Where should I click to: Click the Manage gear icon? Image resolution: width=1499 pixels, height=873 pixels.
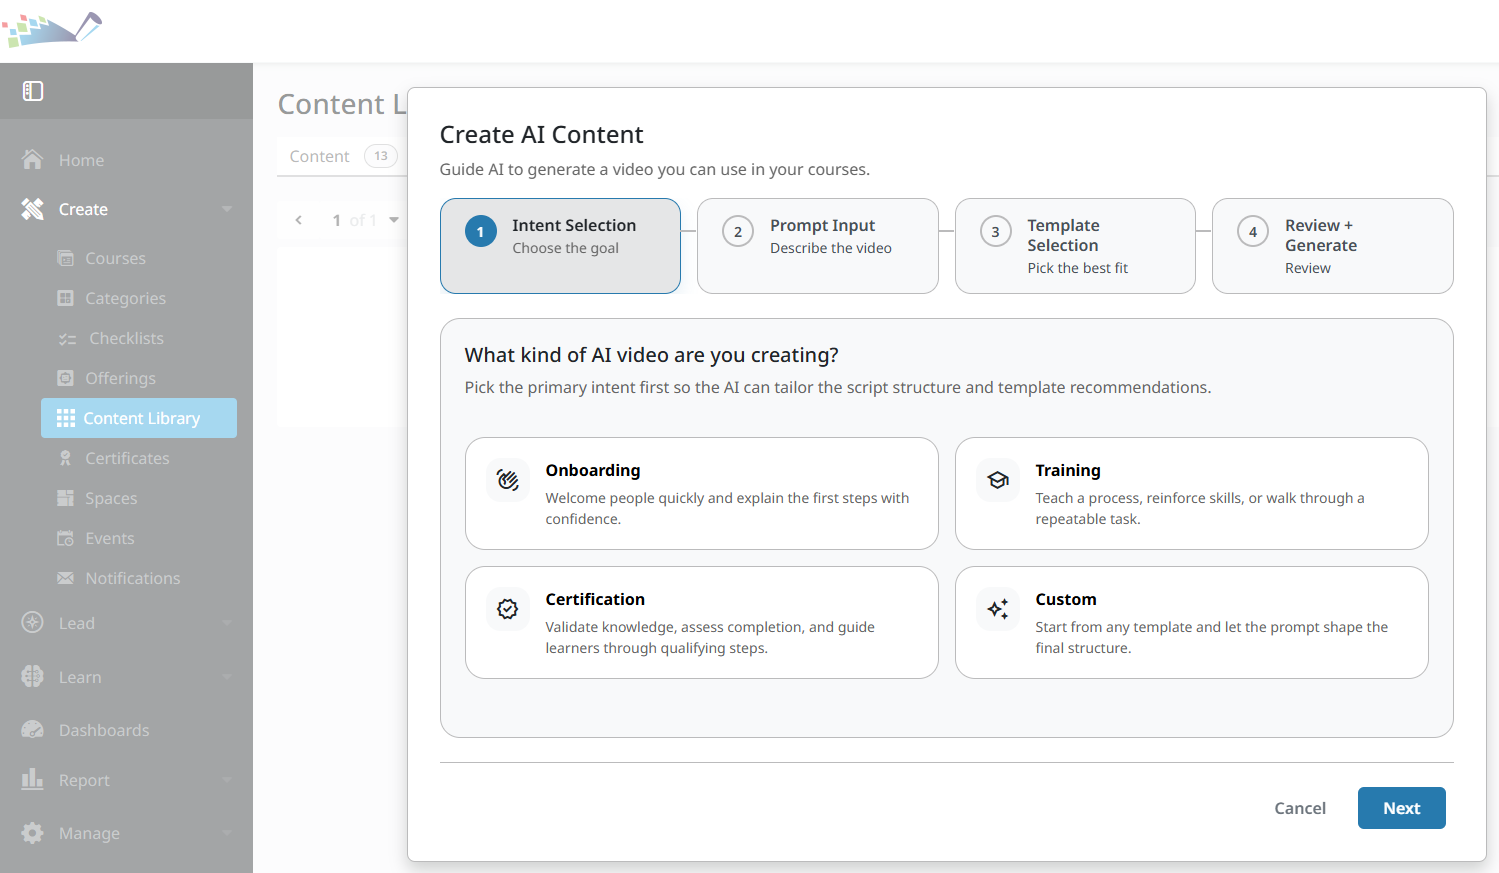32,833
